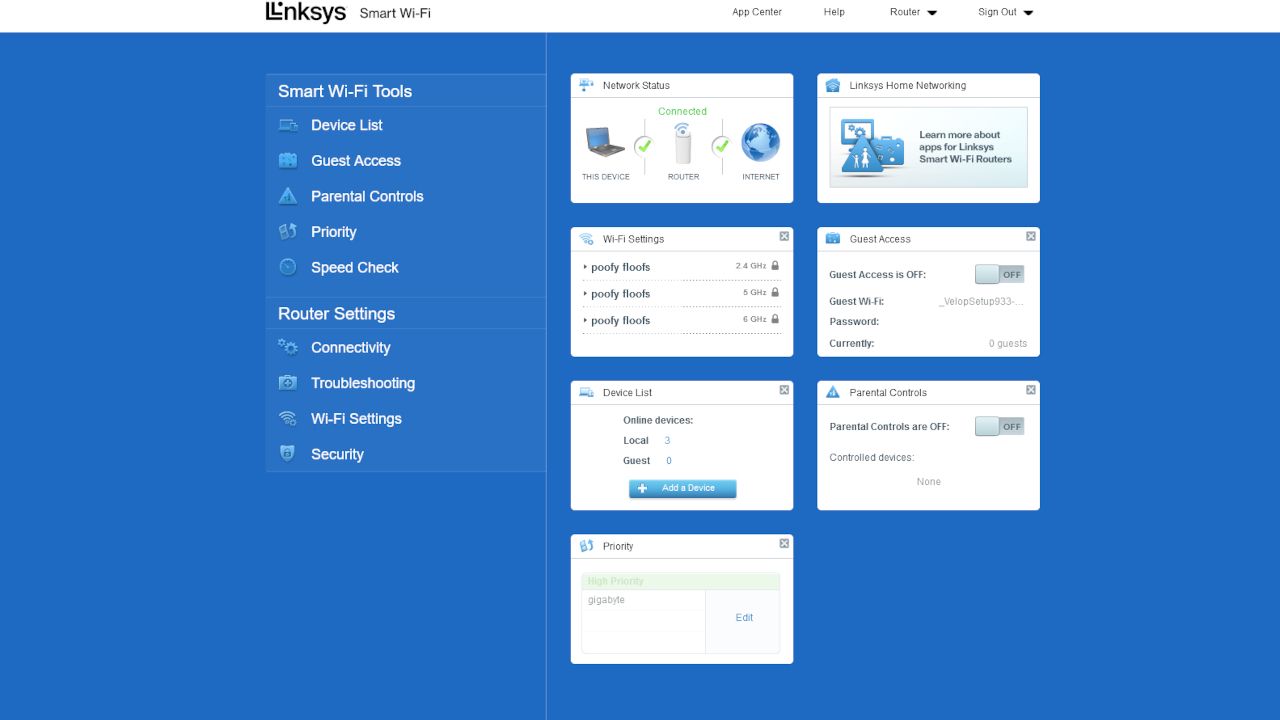
Task: Click the Linksys Home Networking header icon
Action: tap(833, 85)
